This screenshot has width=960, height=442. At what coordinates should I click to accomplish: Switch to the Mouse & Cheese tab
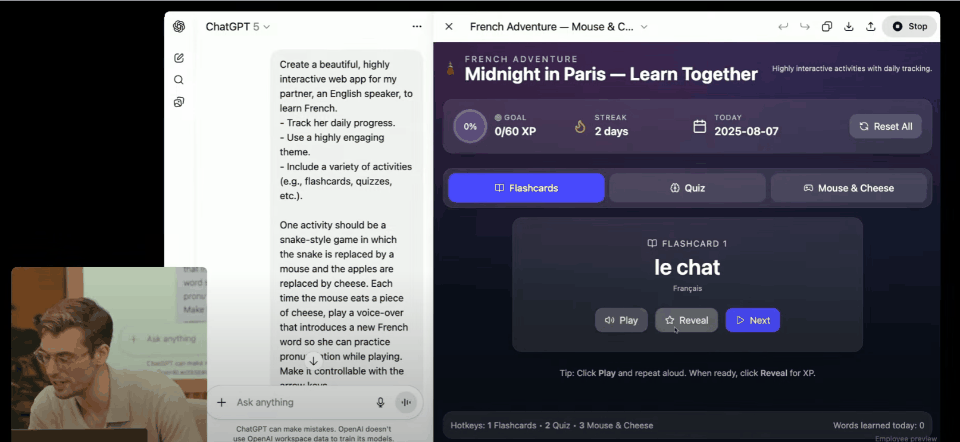(x=849, y=188)
